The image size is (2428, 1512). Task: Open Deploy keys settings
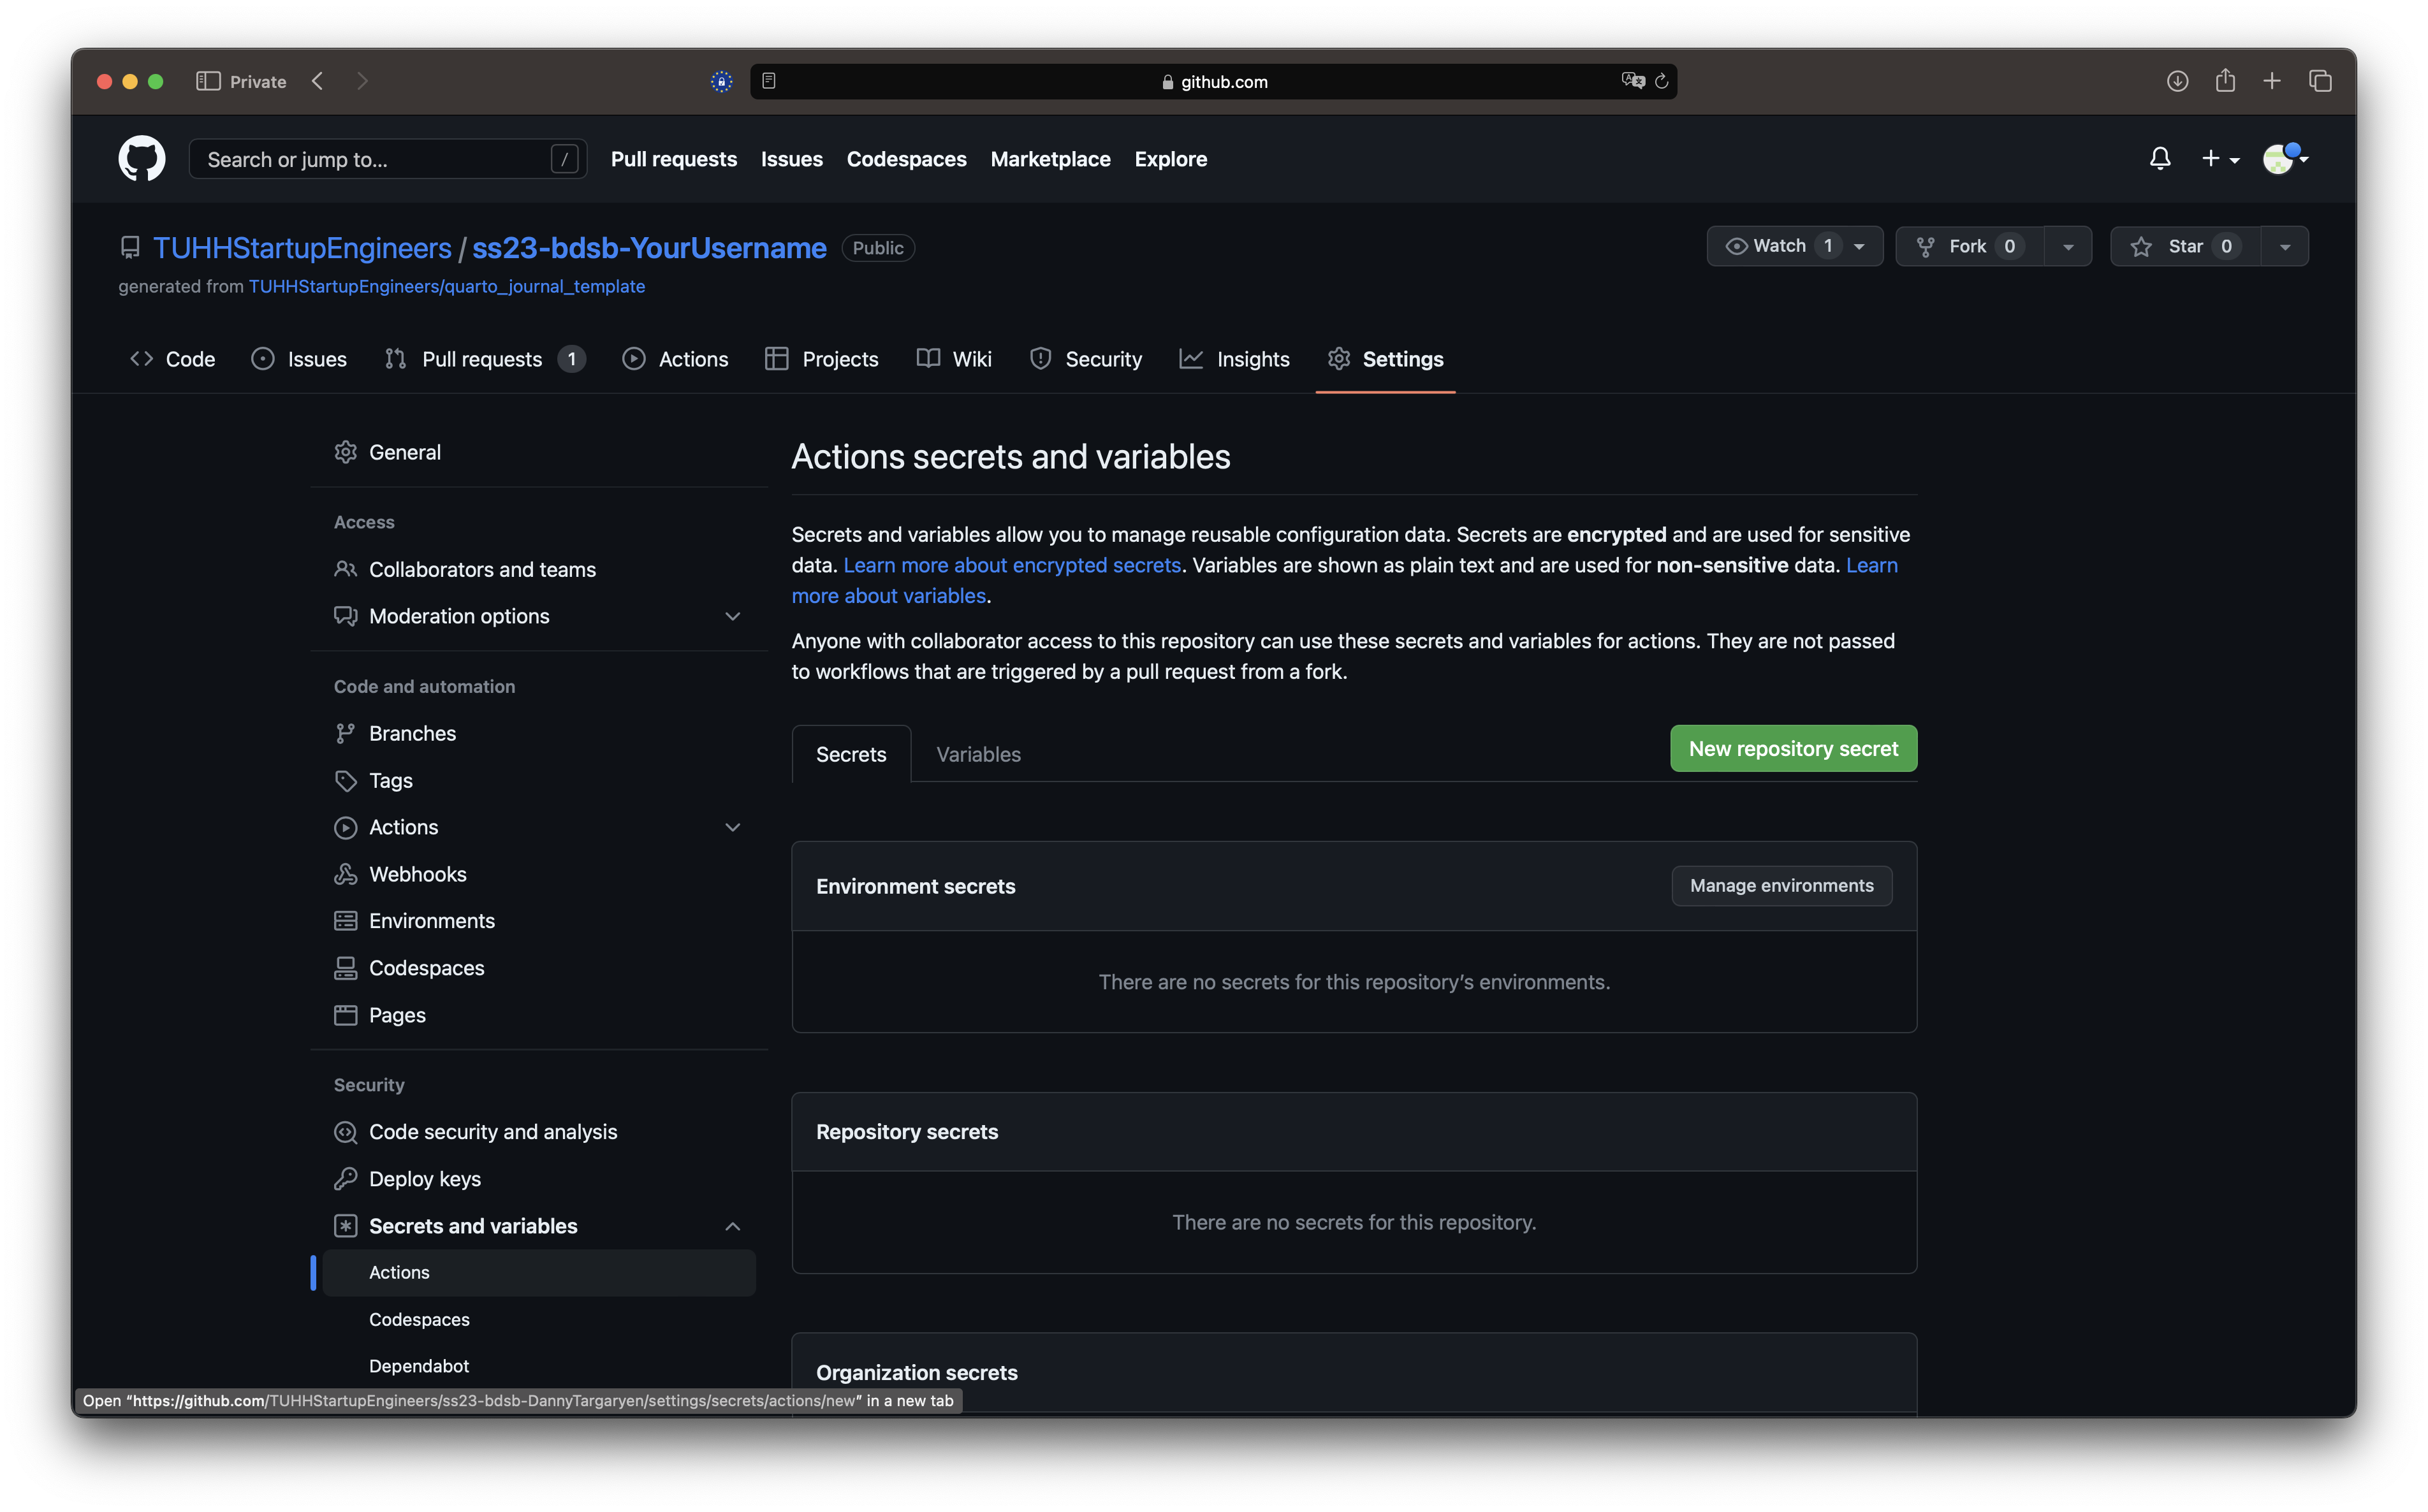pyautogui.click(x=539, y=1179)
